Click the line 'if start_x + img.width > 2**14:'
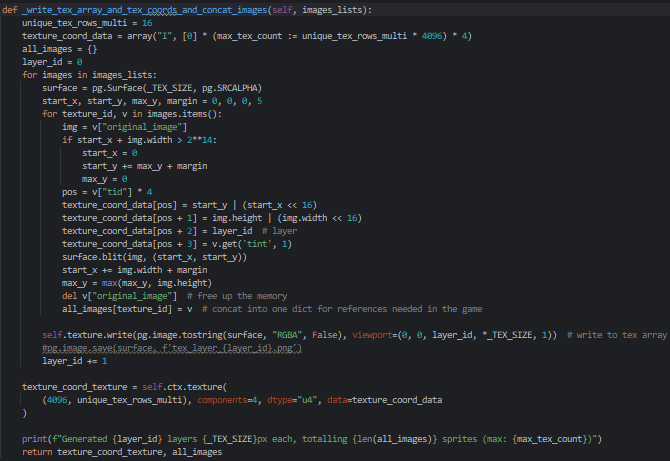This screenshot has height=461, width=670. click(139, 140)
